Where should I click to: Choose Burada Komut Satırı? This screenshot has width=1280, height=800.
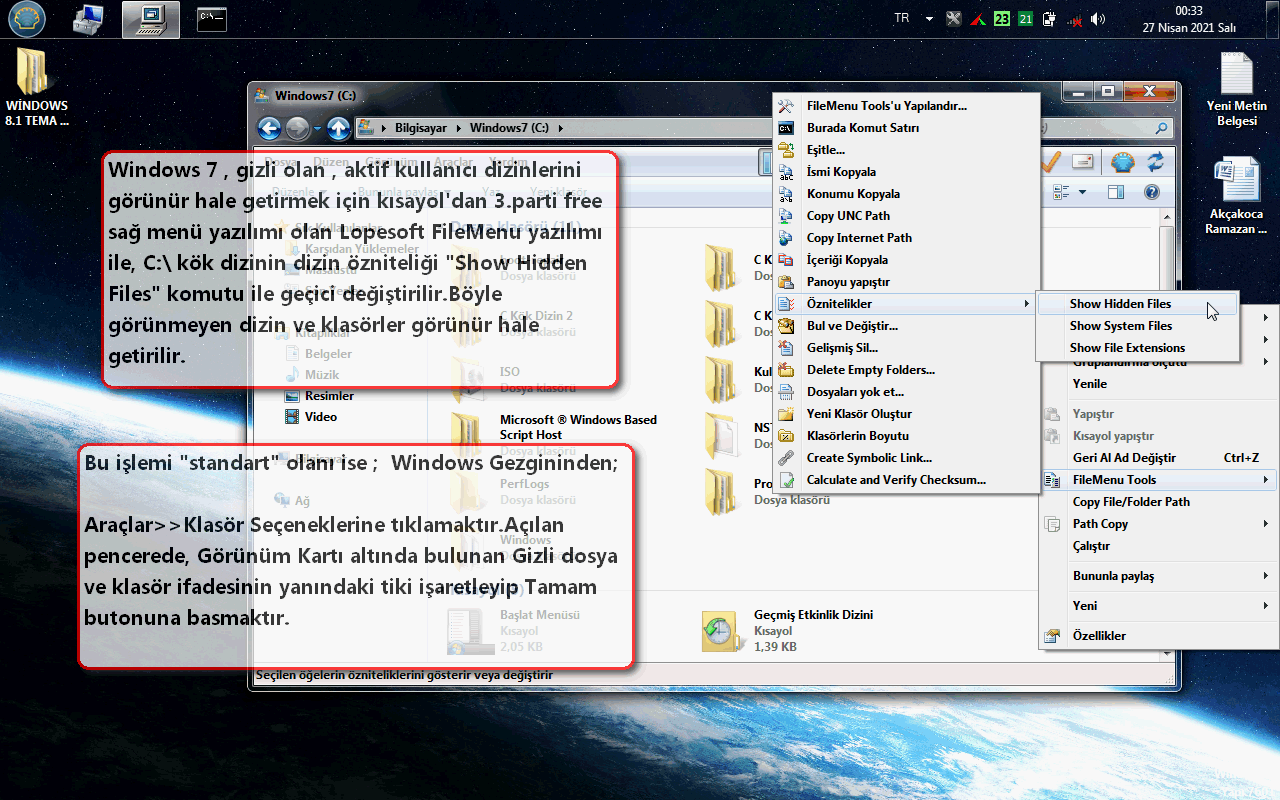(x=905, y=128)
